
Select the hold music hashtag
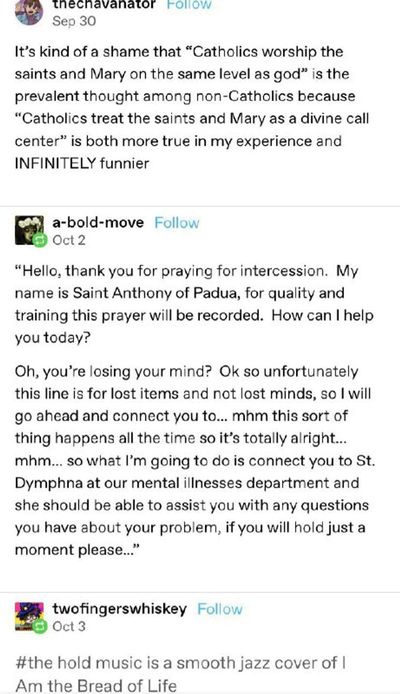point(181,674)
